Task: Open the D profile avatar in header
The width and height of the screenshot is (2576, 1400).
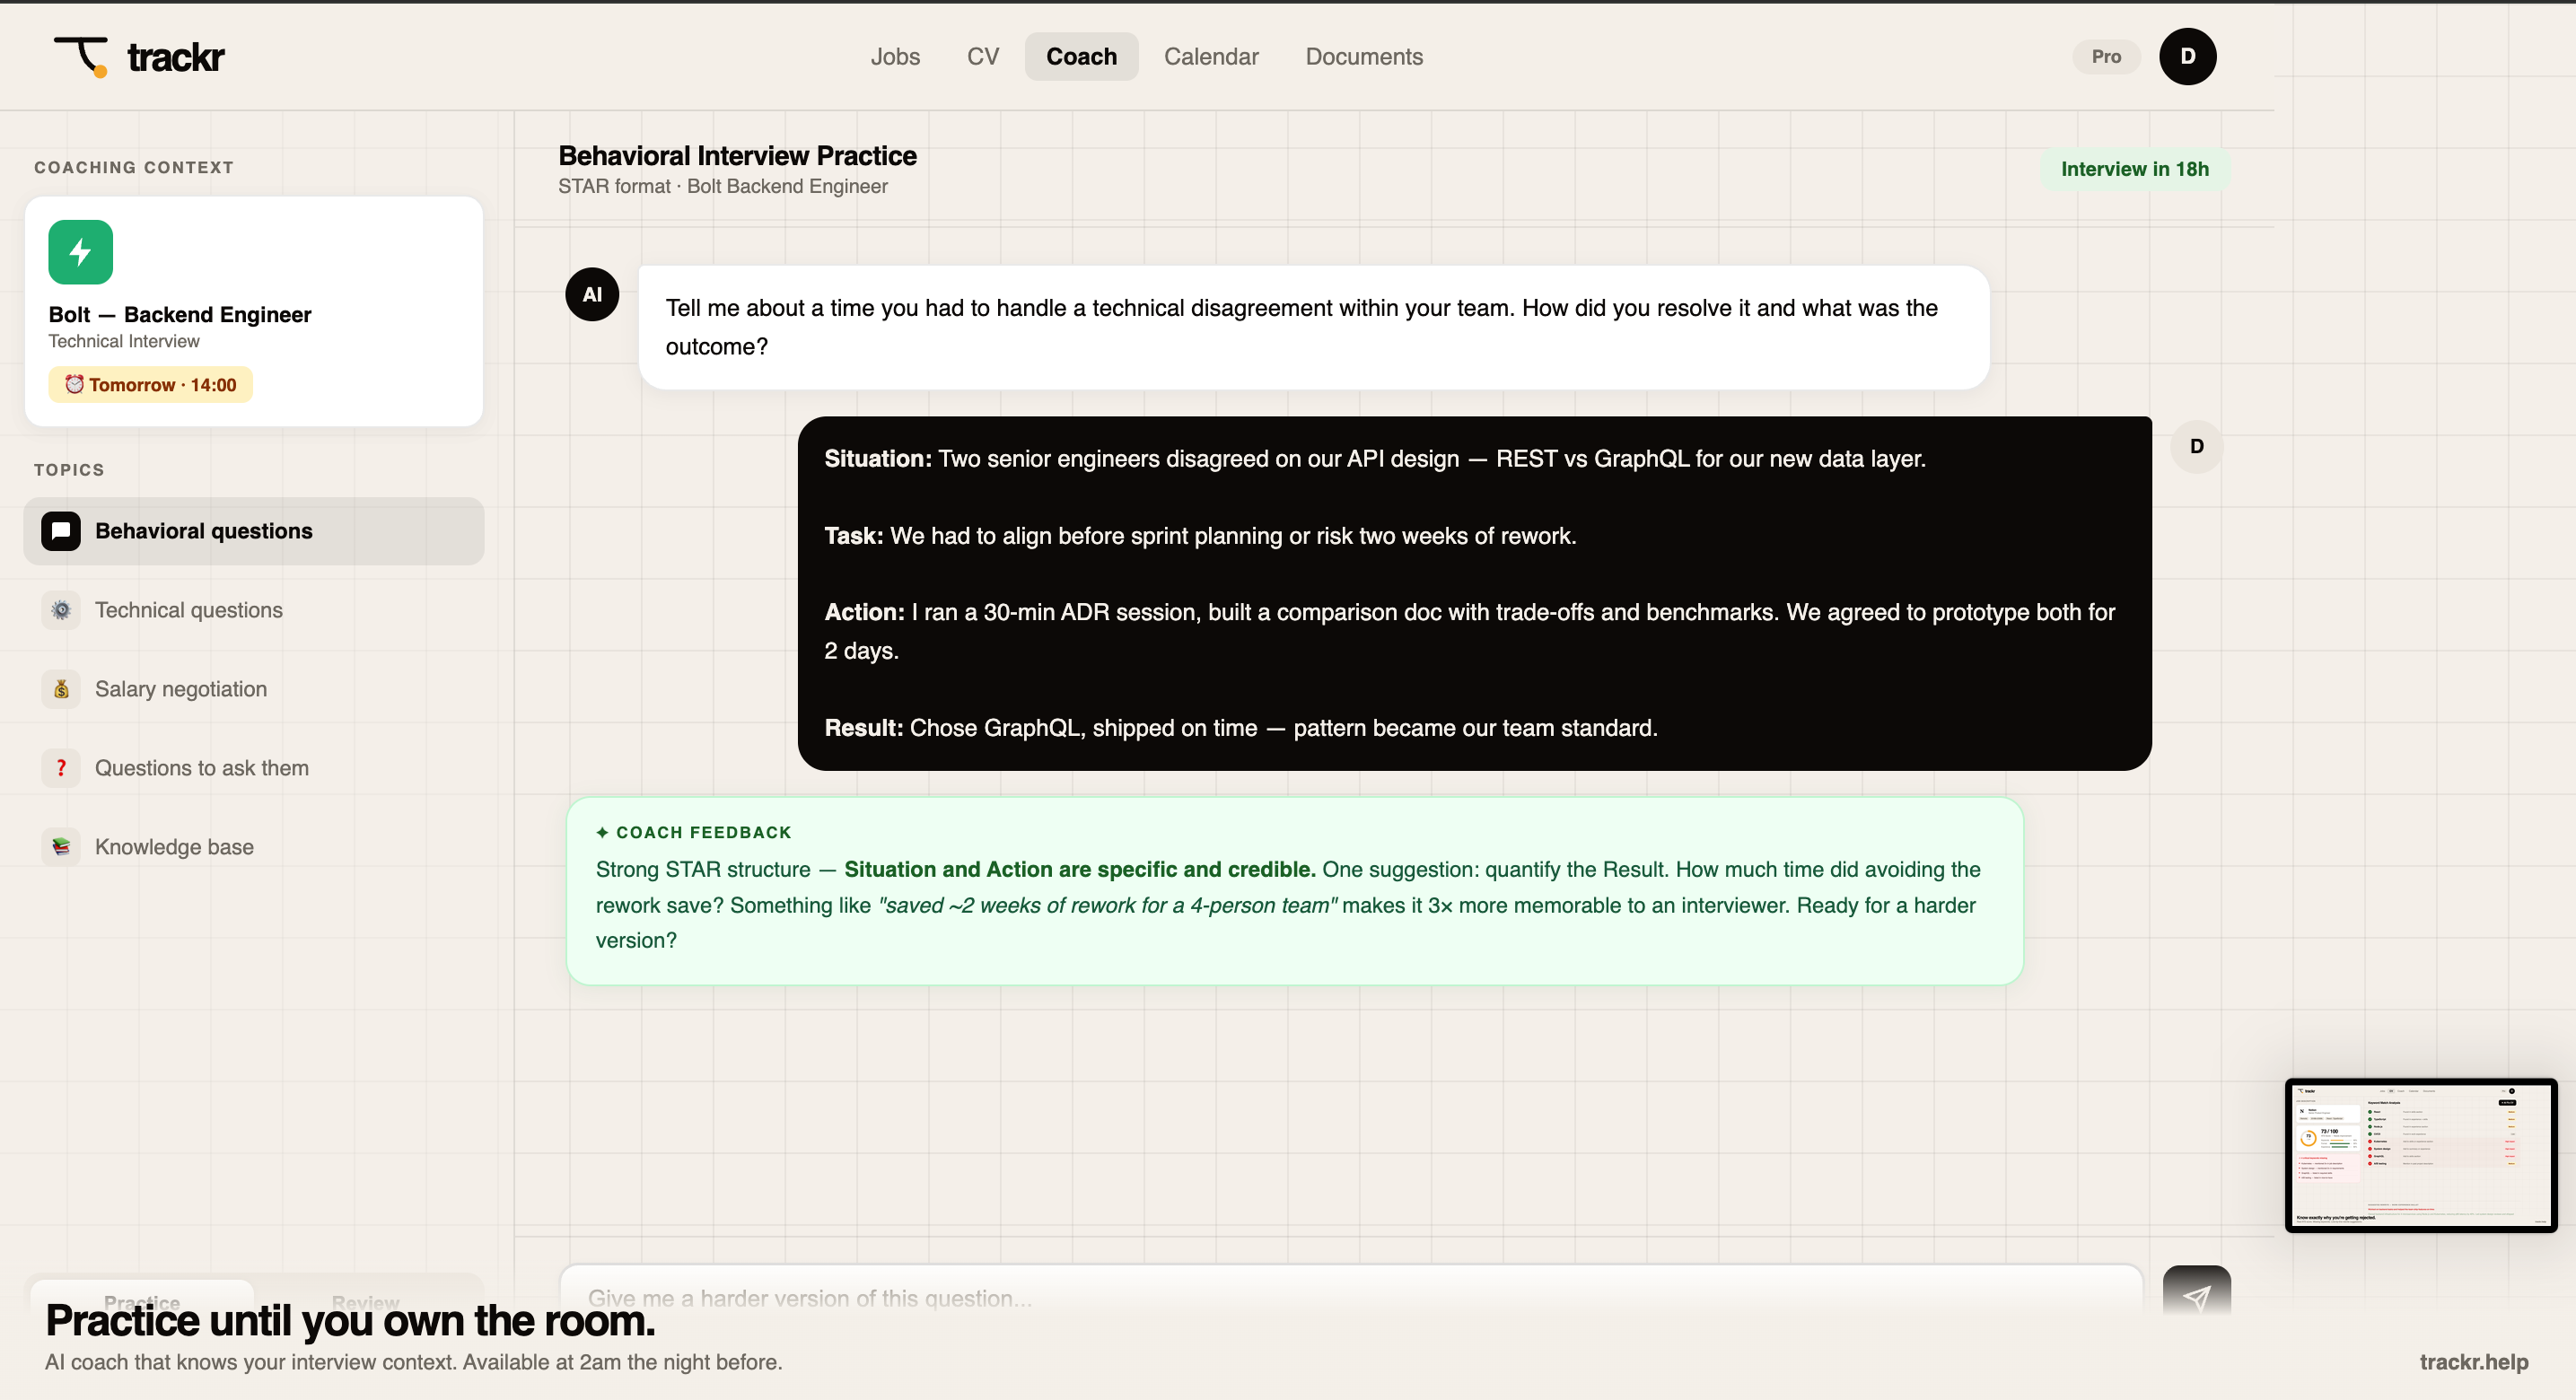Action: (2187, 56)
